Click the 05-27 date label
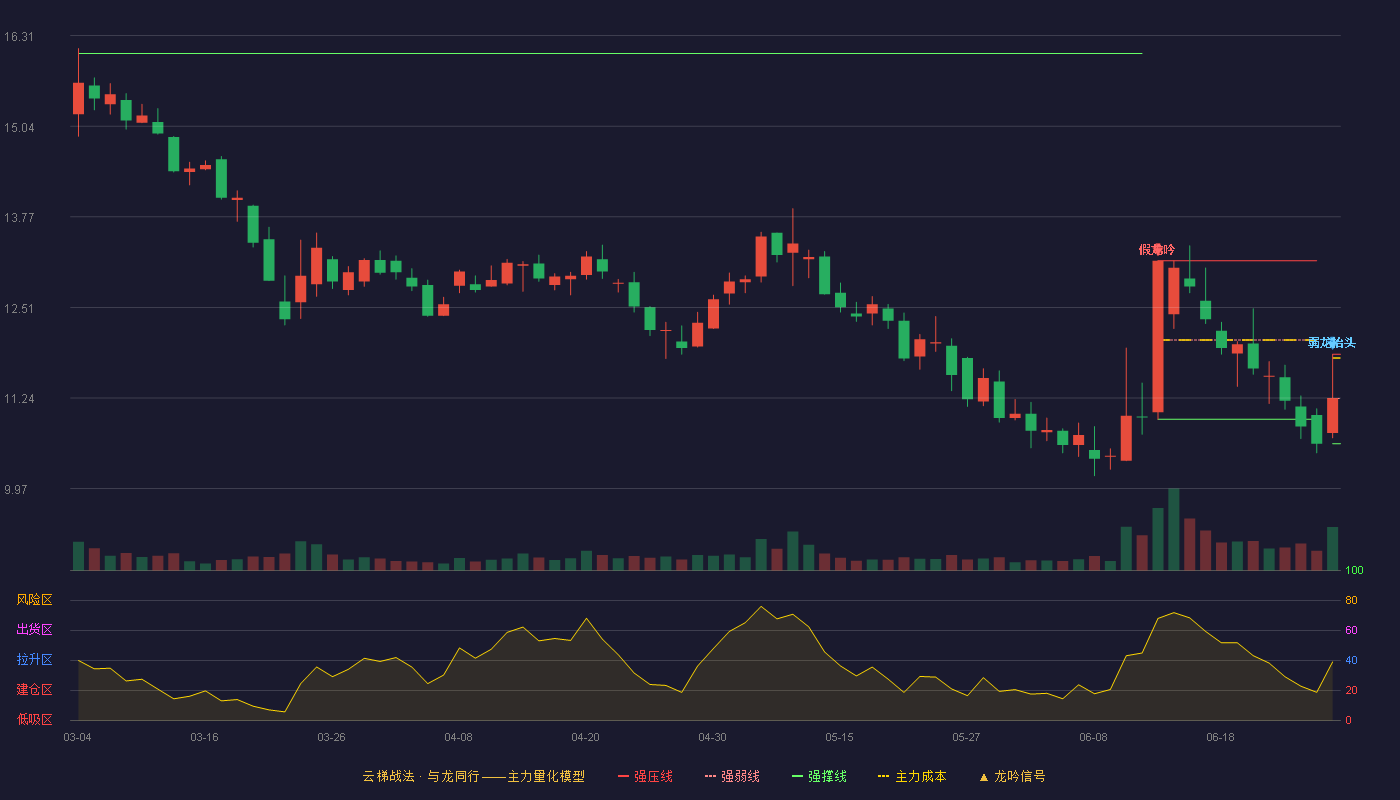This screenshot has width=1400, height=800. click(966, 737)
